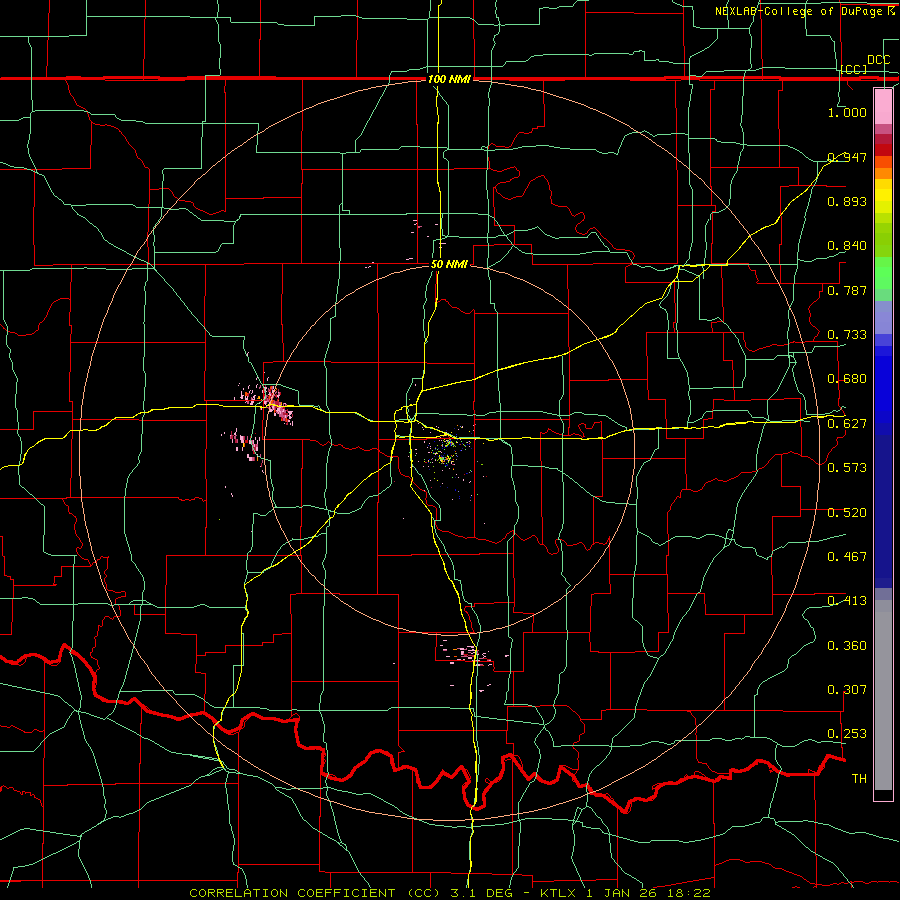Click the 0.467 legend value
900x900 pixels.
coord(847,557)
